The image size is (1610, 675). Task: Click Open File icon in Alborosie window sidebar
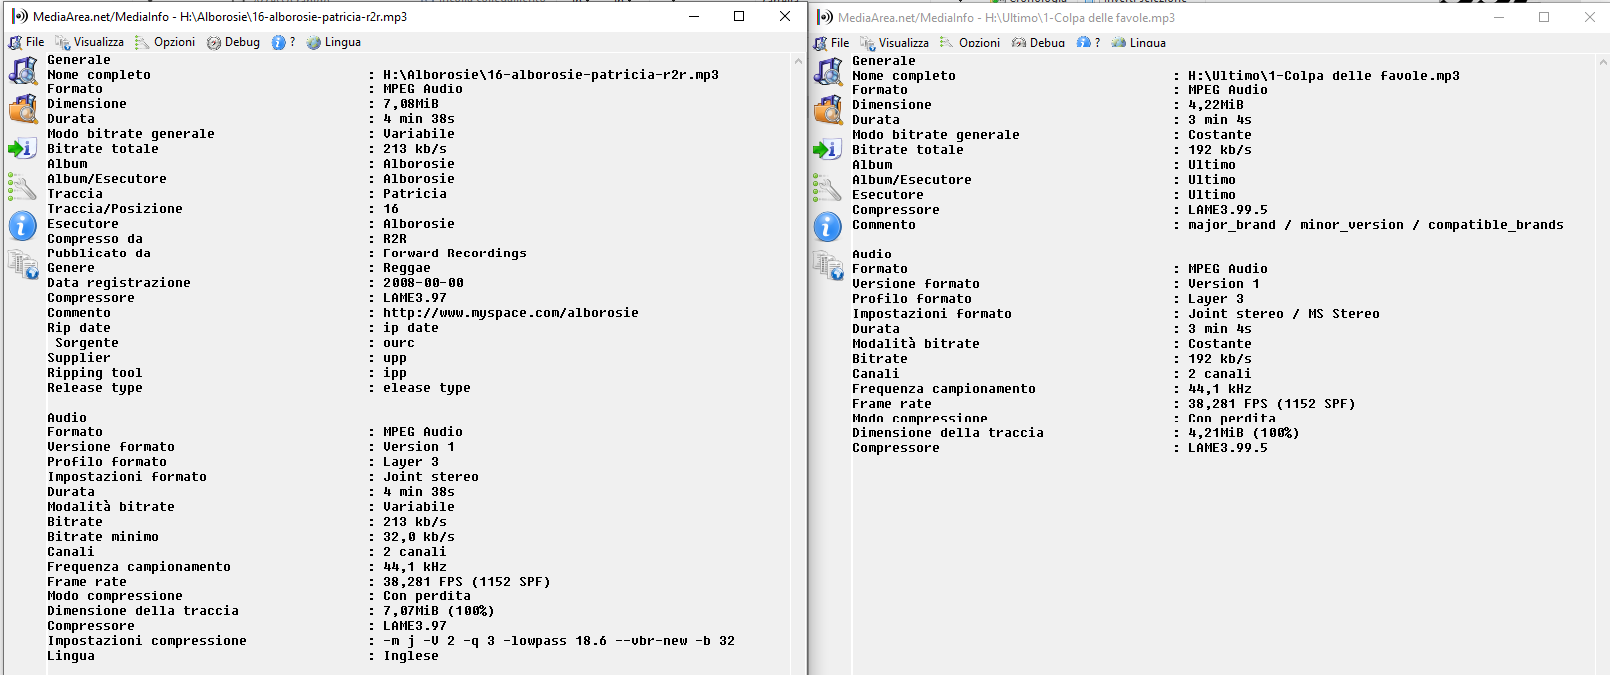(22, 71)
